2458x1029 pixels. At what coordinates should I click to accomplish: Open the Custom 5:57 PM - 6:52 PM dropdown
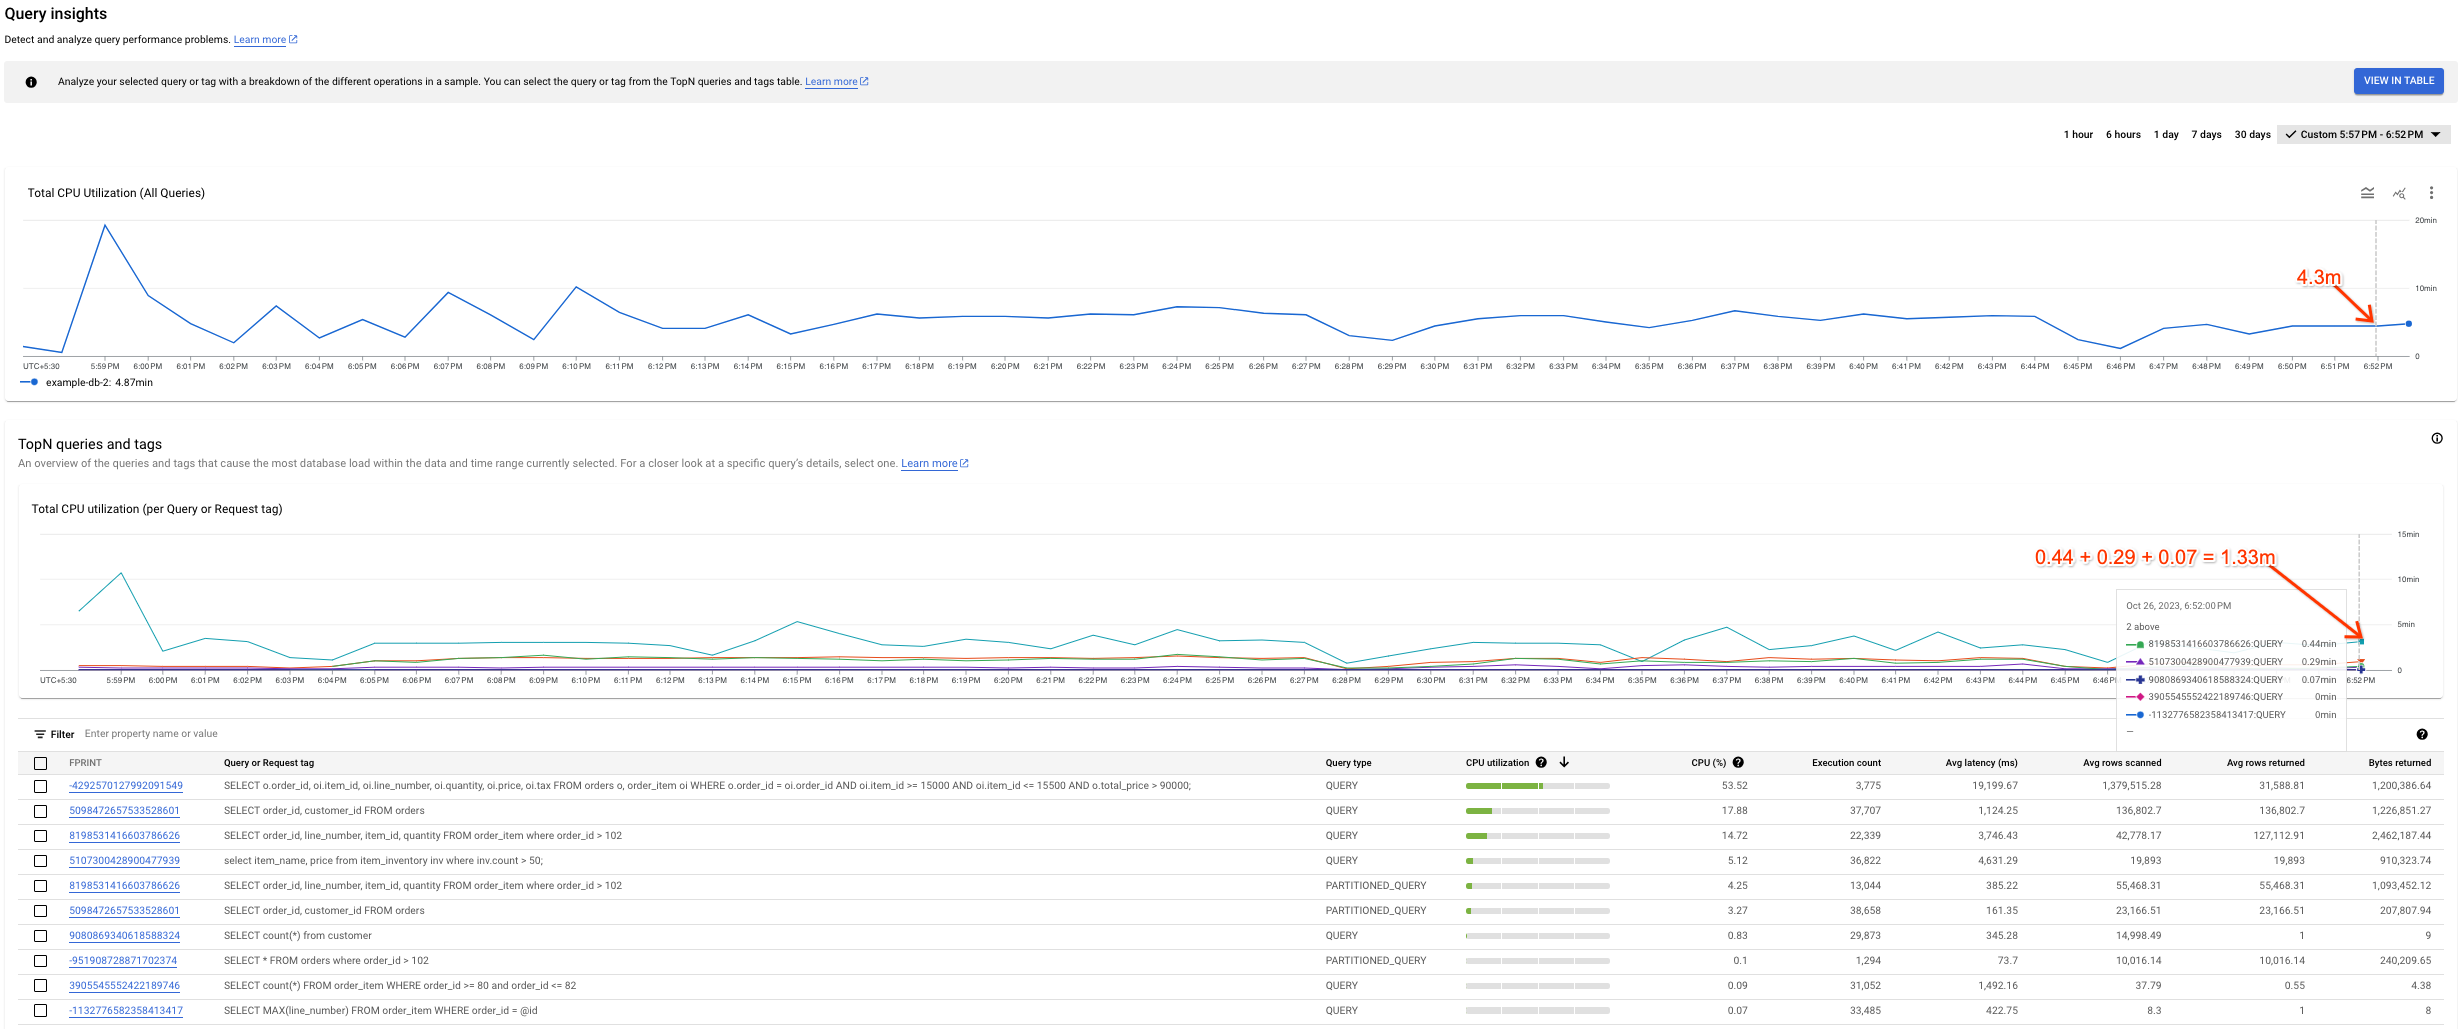pos(2364,134)
